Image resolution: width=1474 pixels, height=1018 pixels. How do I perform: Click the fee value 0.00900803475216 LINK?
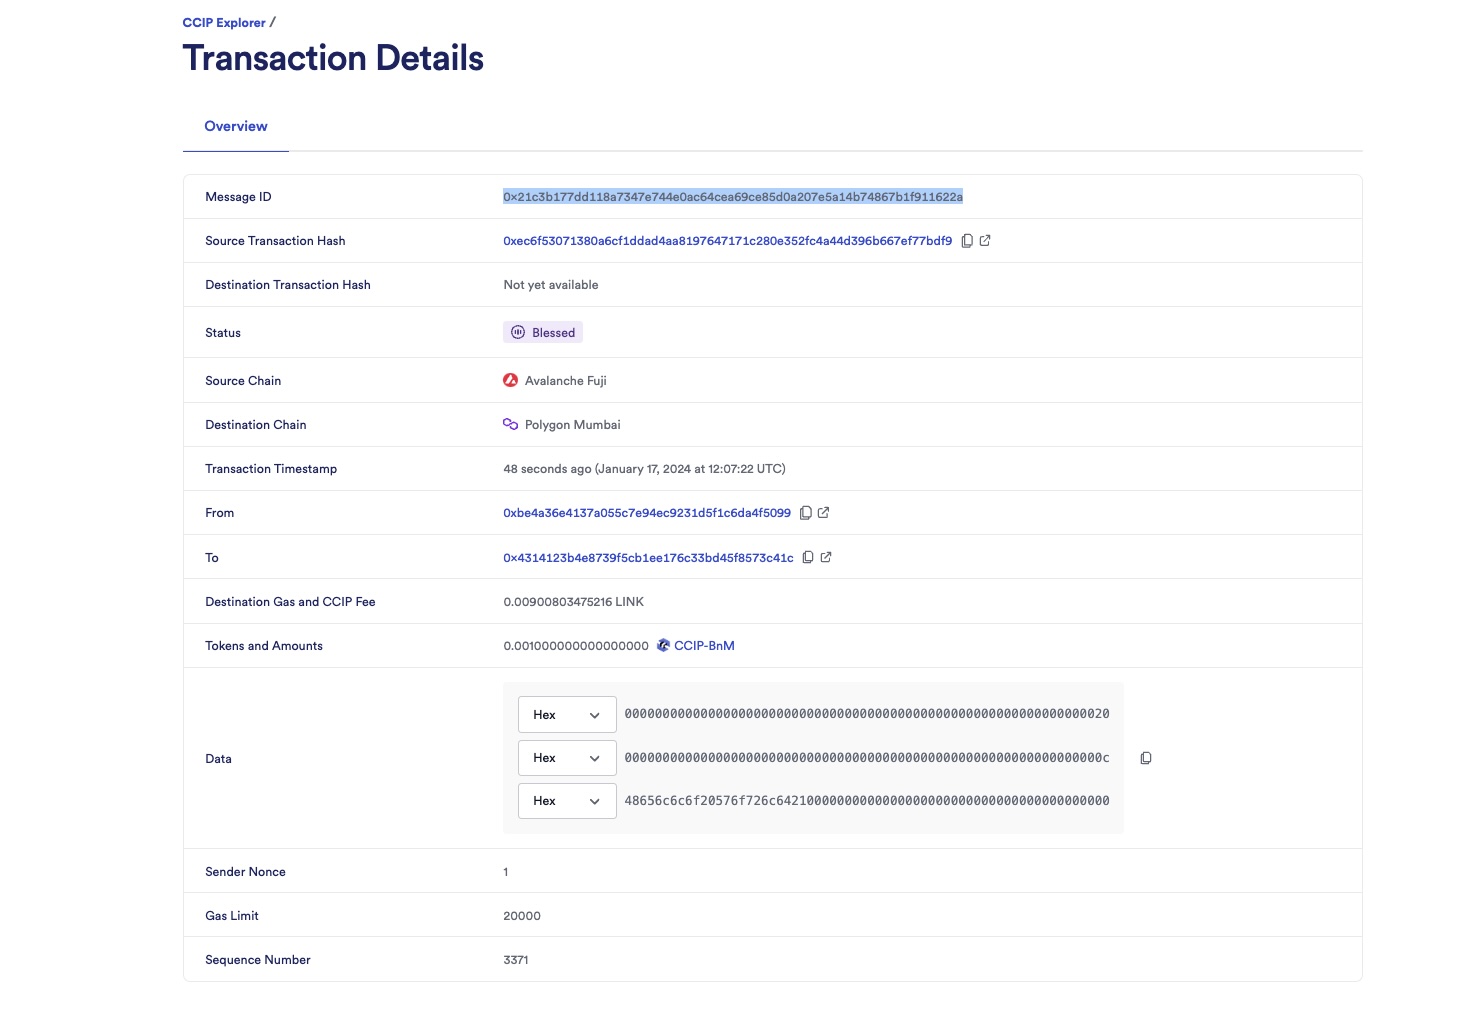573,602
